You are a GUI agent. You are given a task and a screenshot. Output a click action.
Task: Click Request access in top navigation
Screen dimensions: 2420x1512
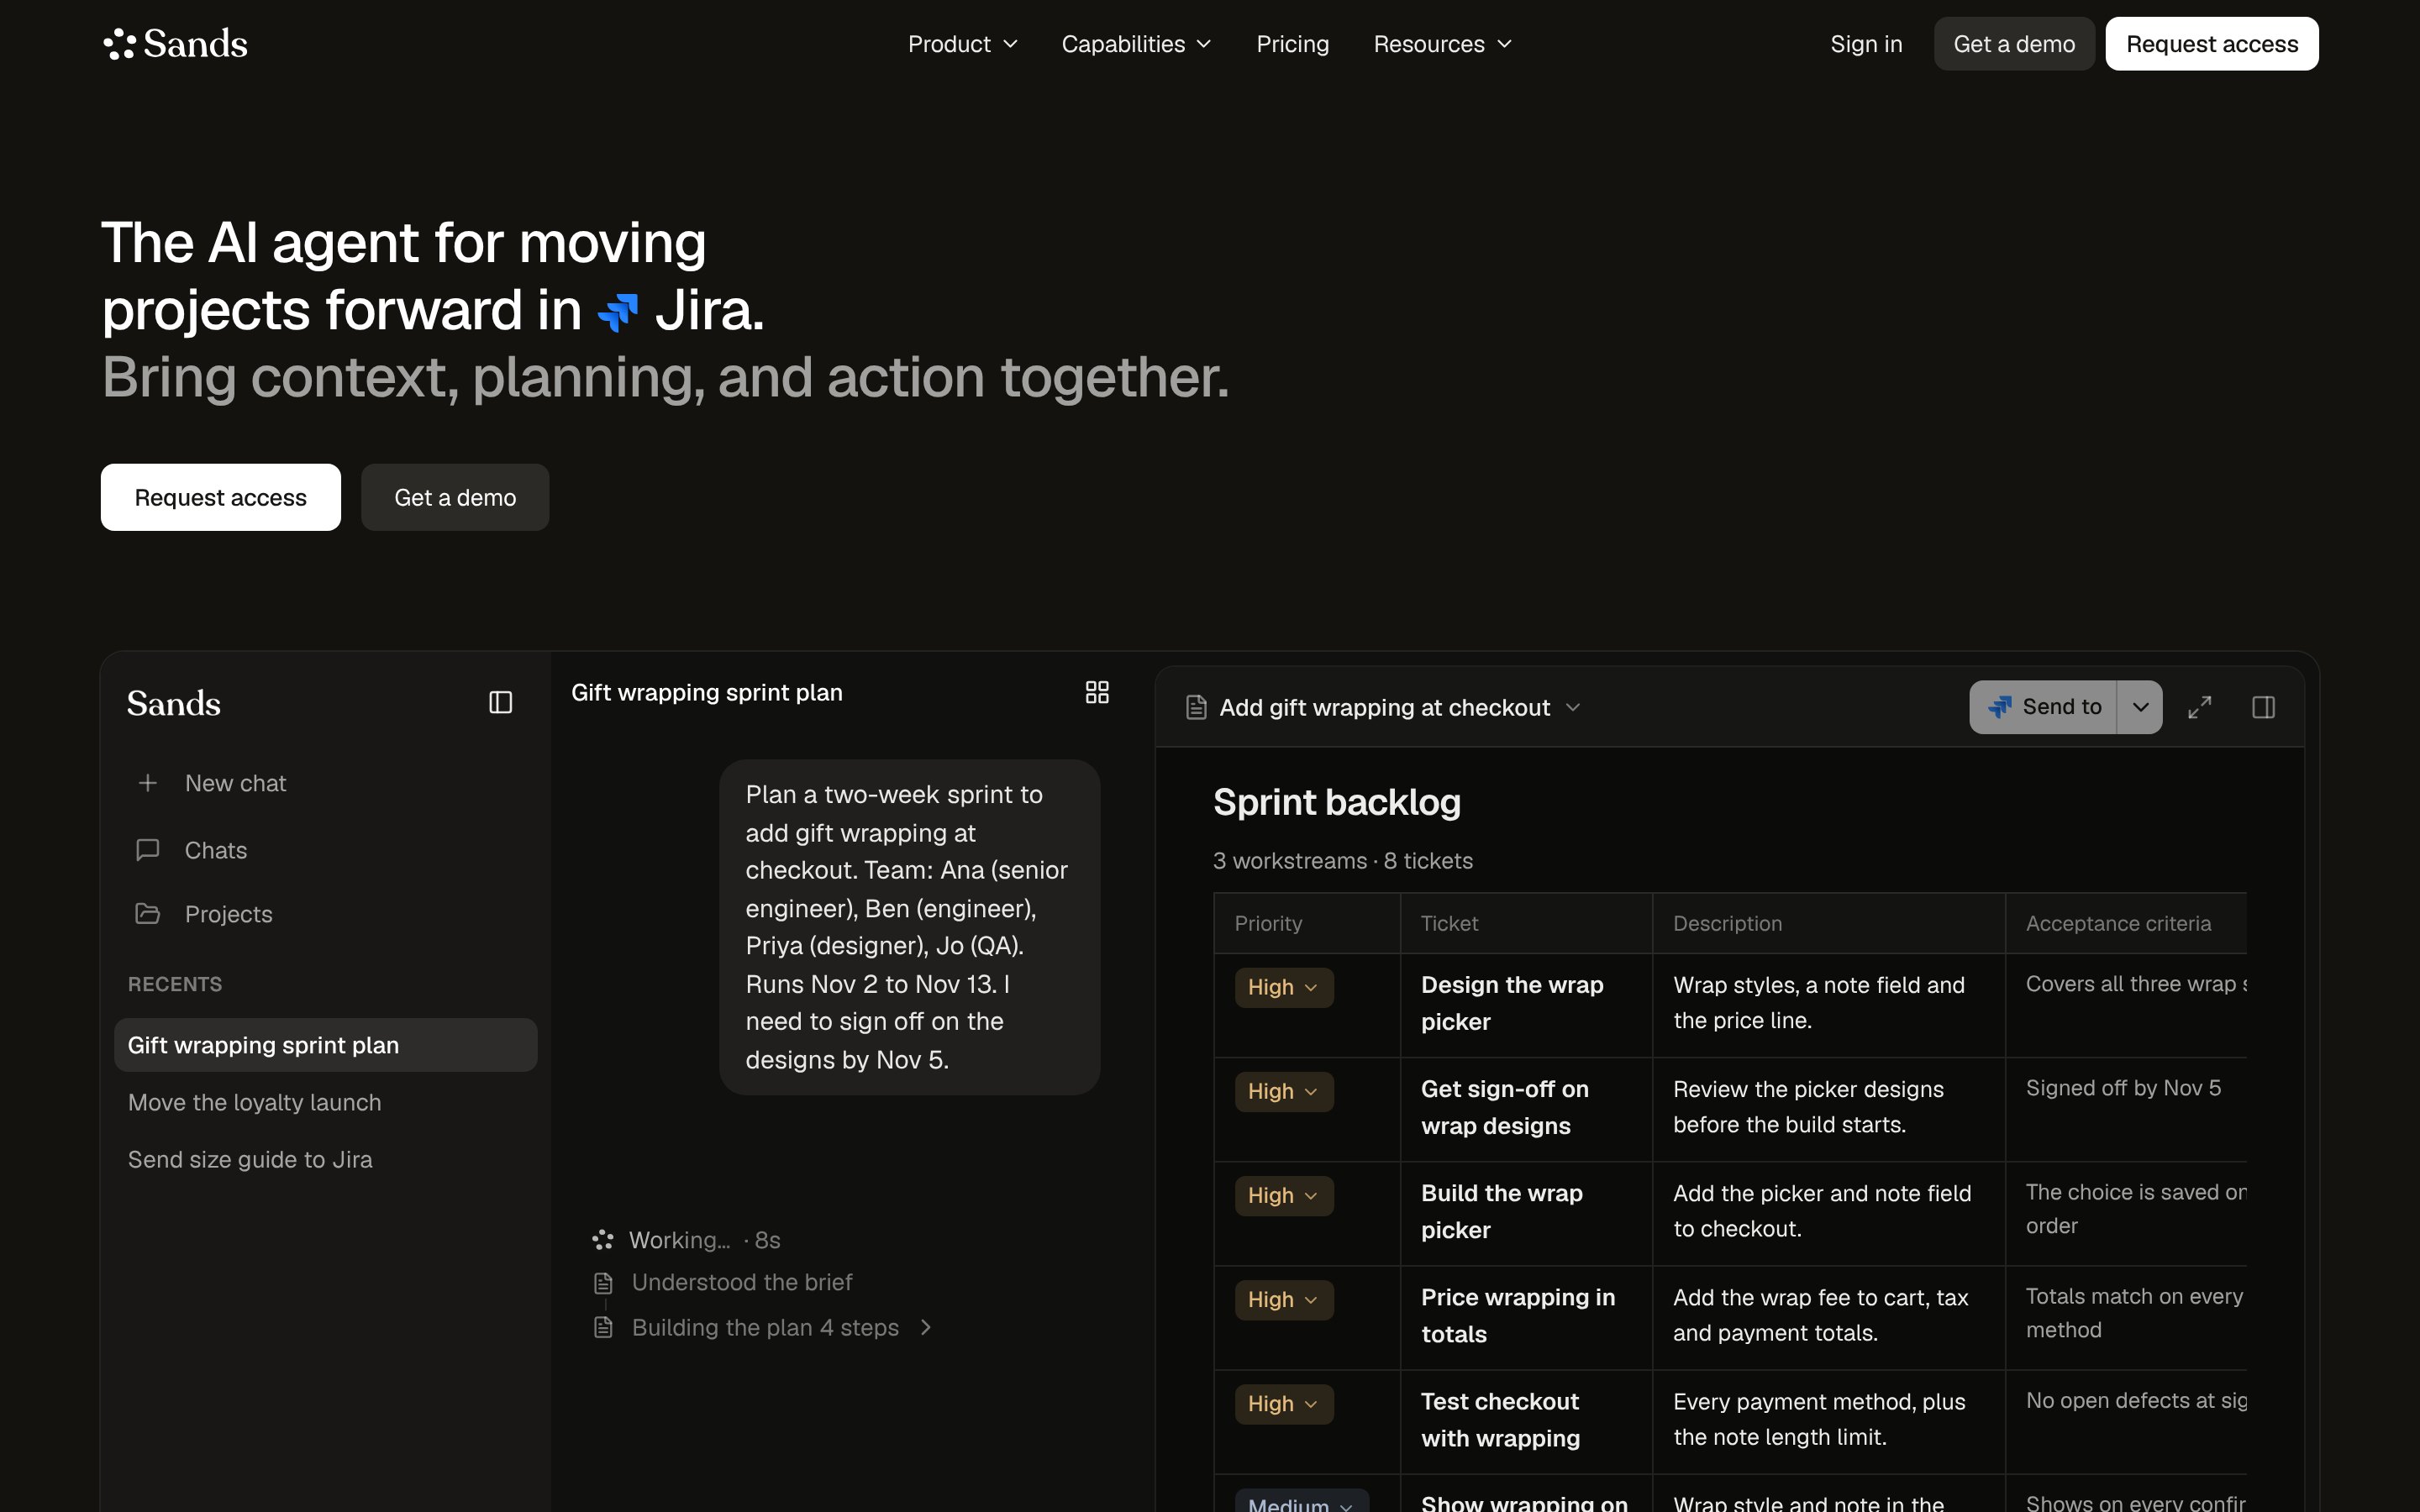coord(2212,44)
